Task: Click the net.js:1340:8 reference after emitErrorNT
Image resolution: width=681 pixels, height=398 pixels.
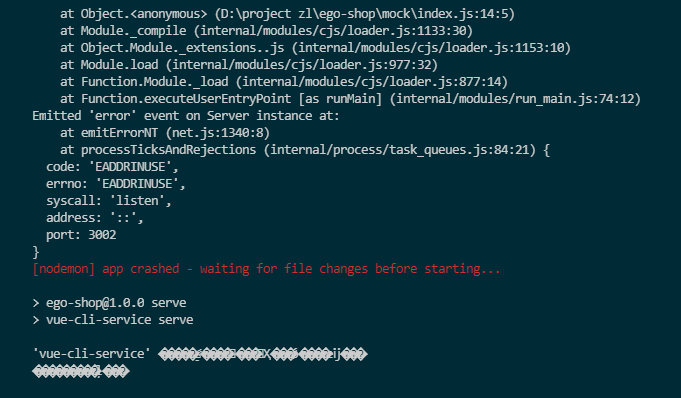Action: pos(218,133)
